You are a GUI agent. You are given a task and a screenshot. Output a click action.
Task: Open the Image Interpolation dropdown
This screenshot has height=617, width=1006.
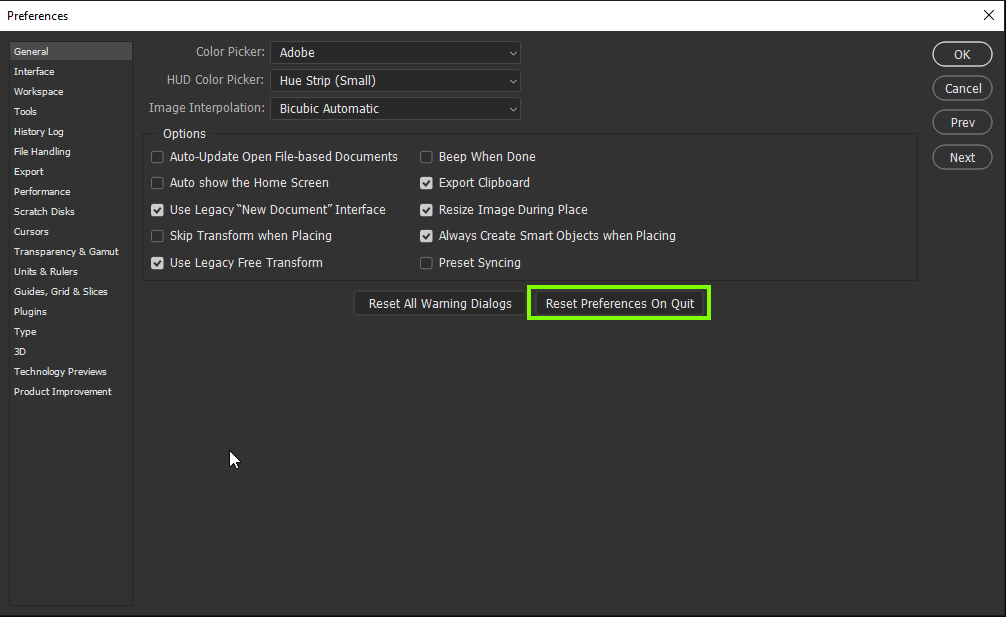[x=395, y=108]
